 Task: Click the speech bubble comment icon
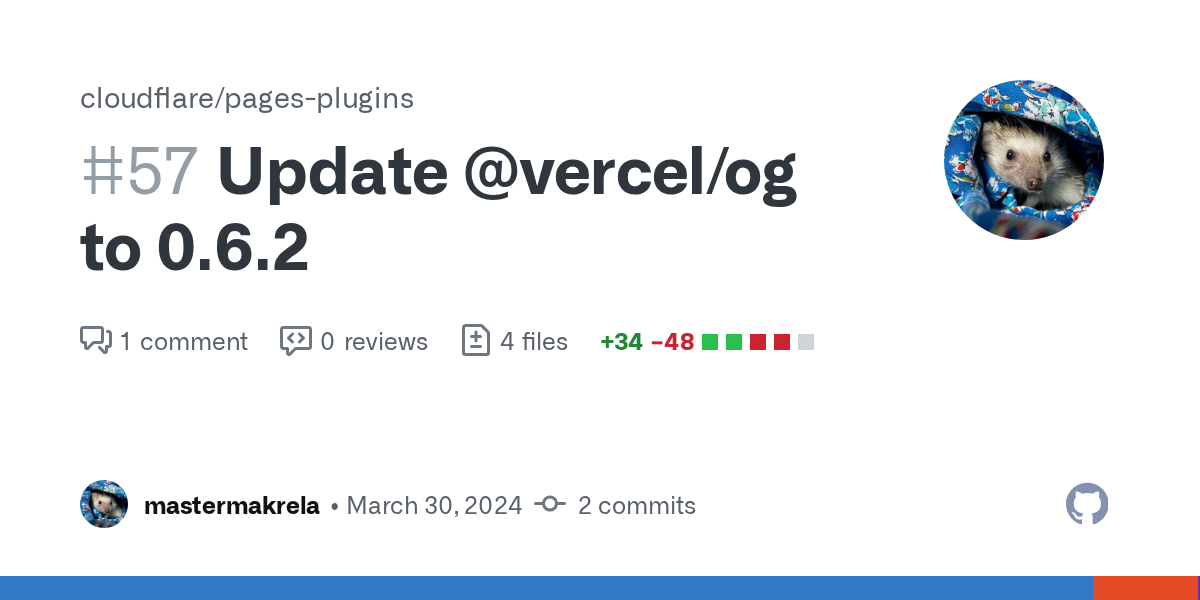(95, 340)
